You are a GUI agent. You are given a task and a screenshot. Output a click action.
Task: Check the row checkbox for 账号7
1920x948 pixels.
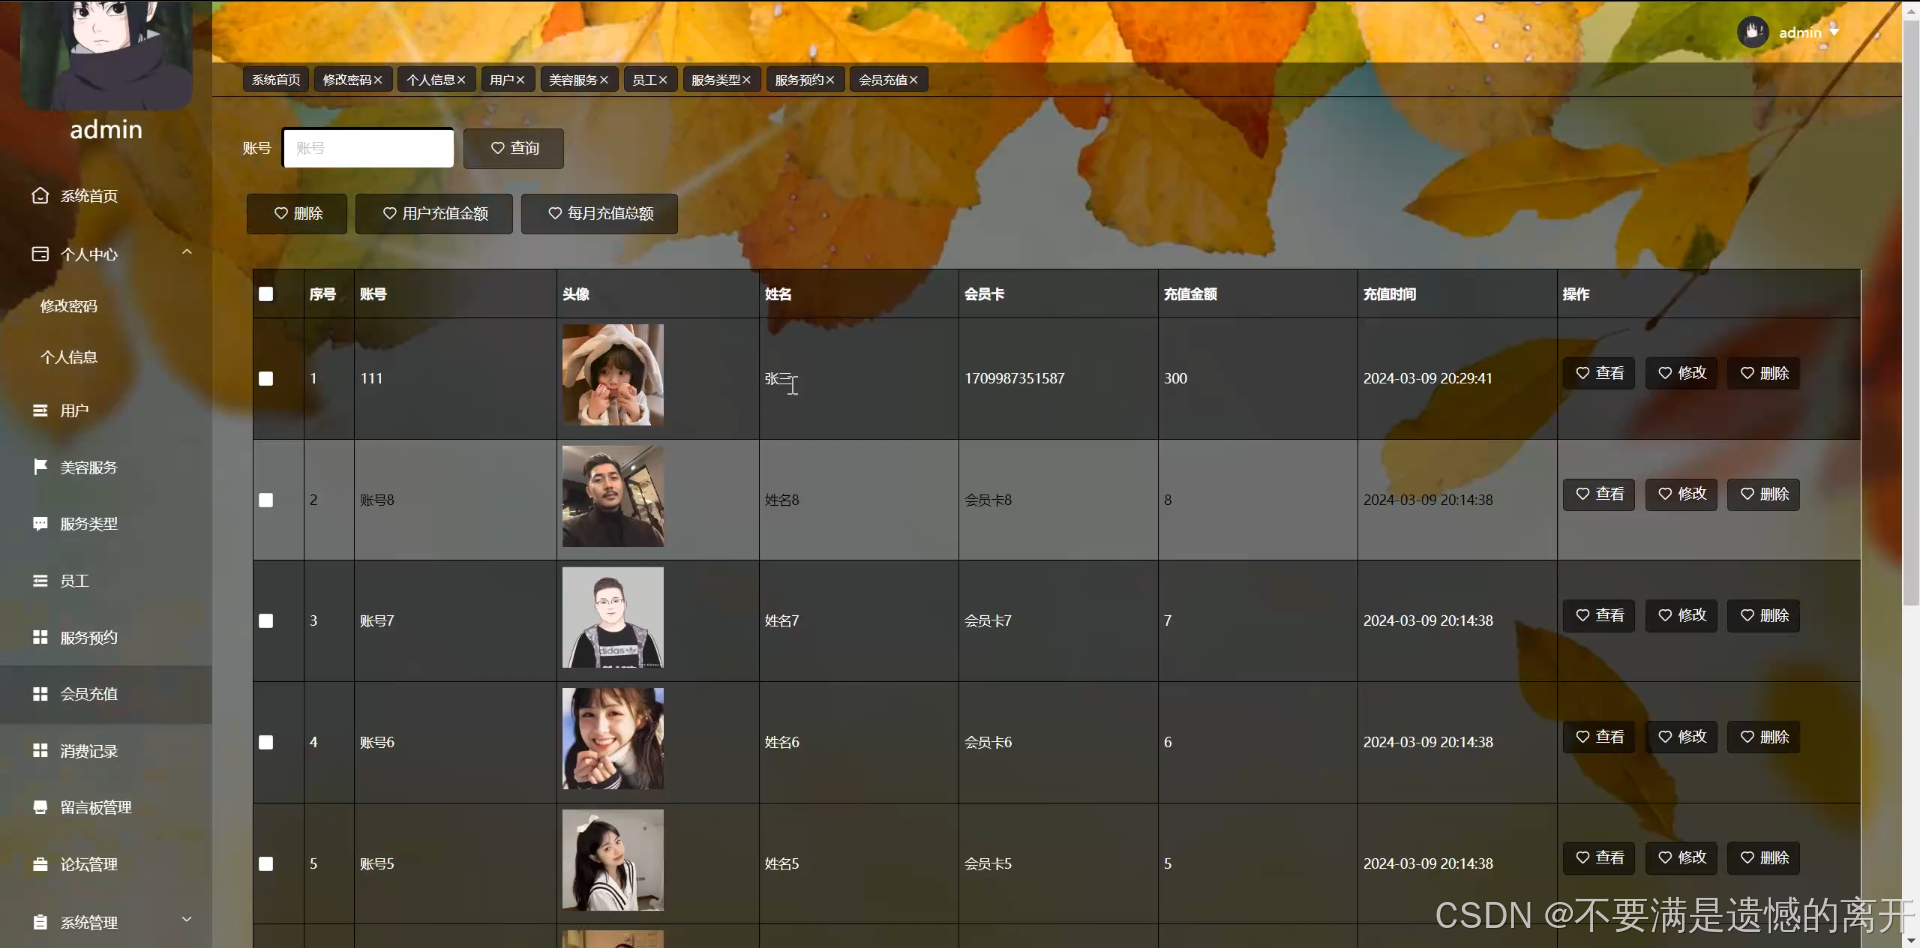(x=266, y=621)
